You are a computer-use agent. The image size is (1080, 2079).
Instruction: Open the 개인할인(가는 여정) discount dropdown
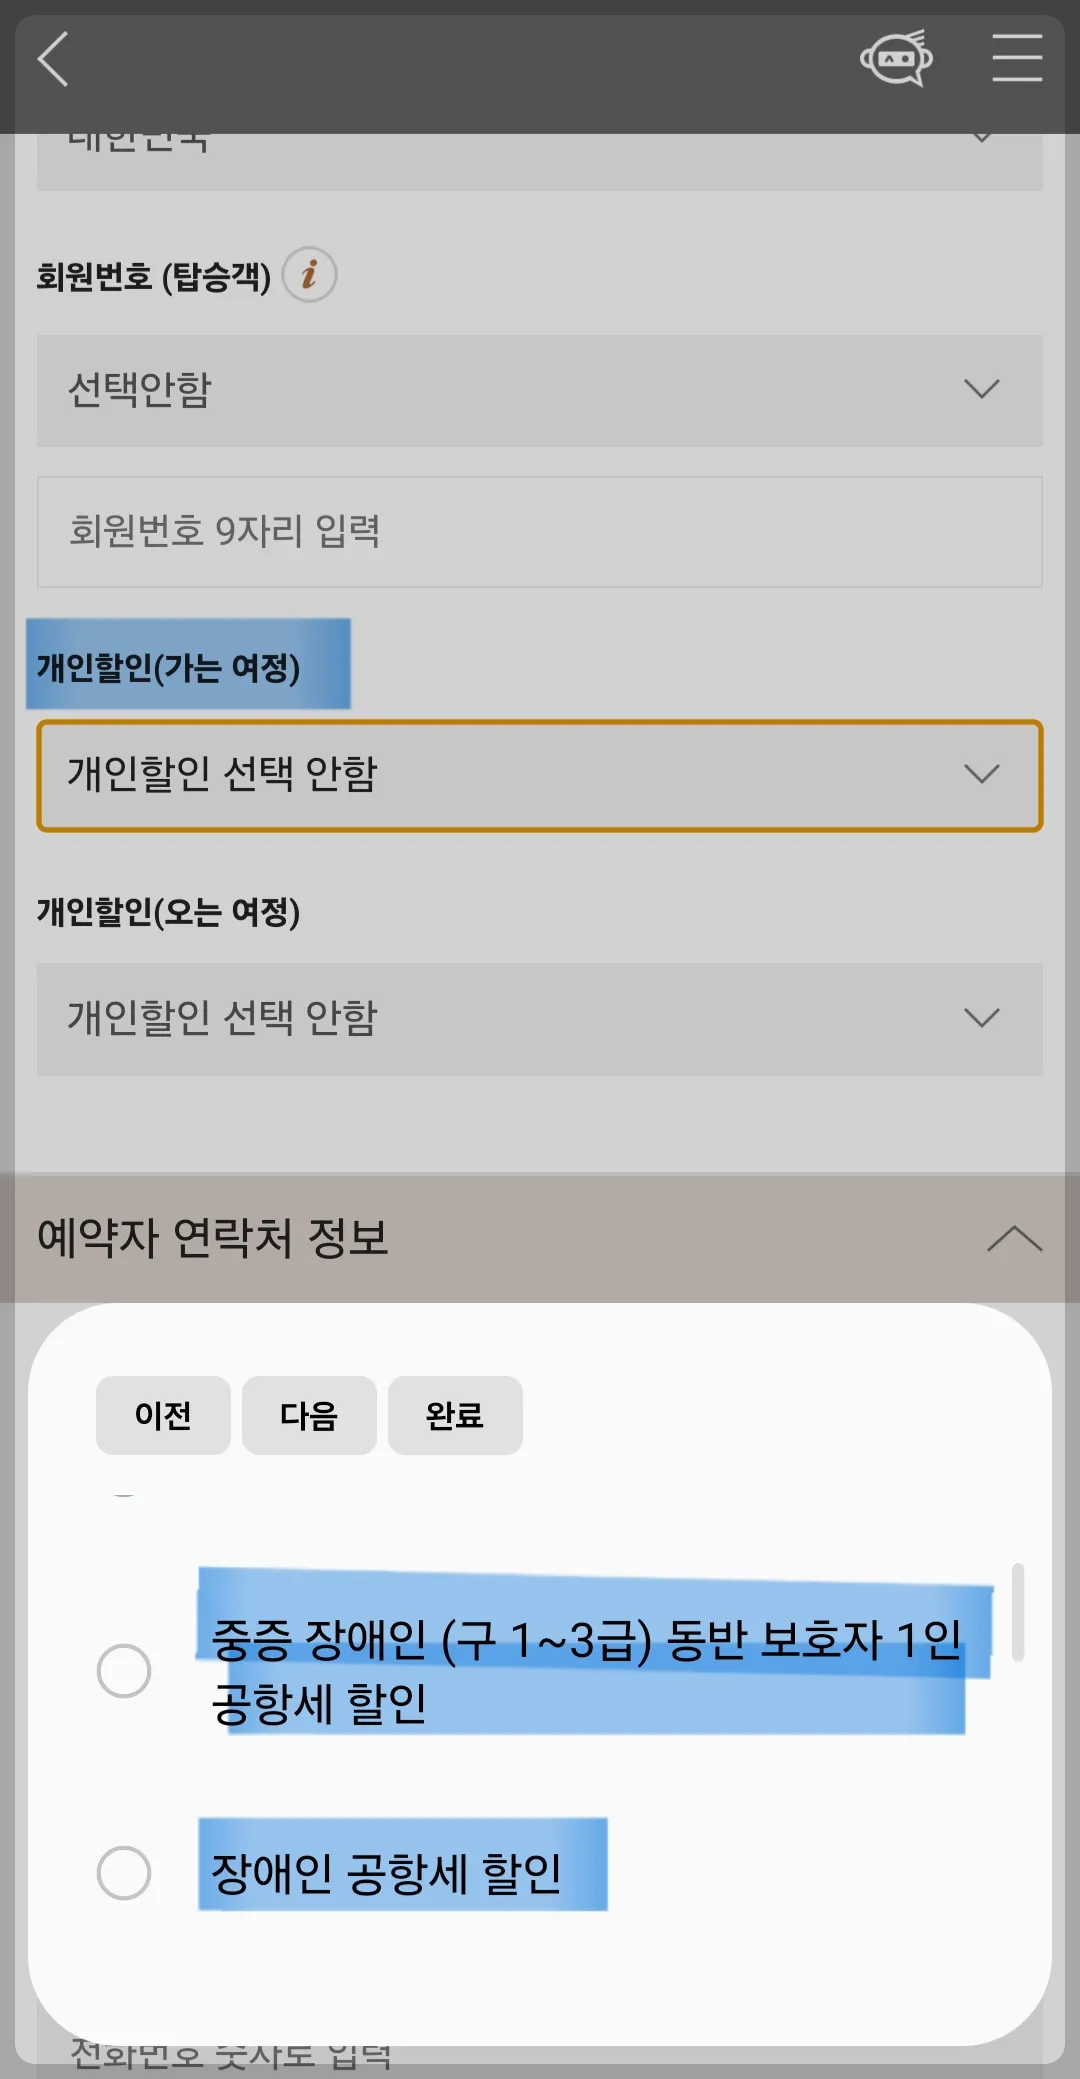(540, 776)
